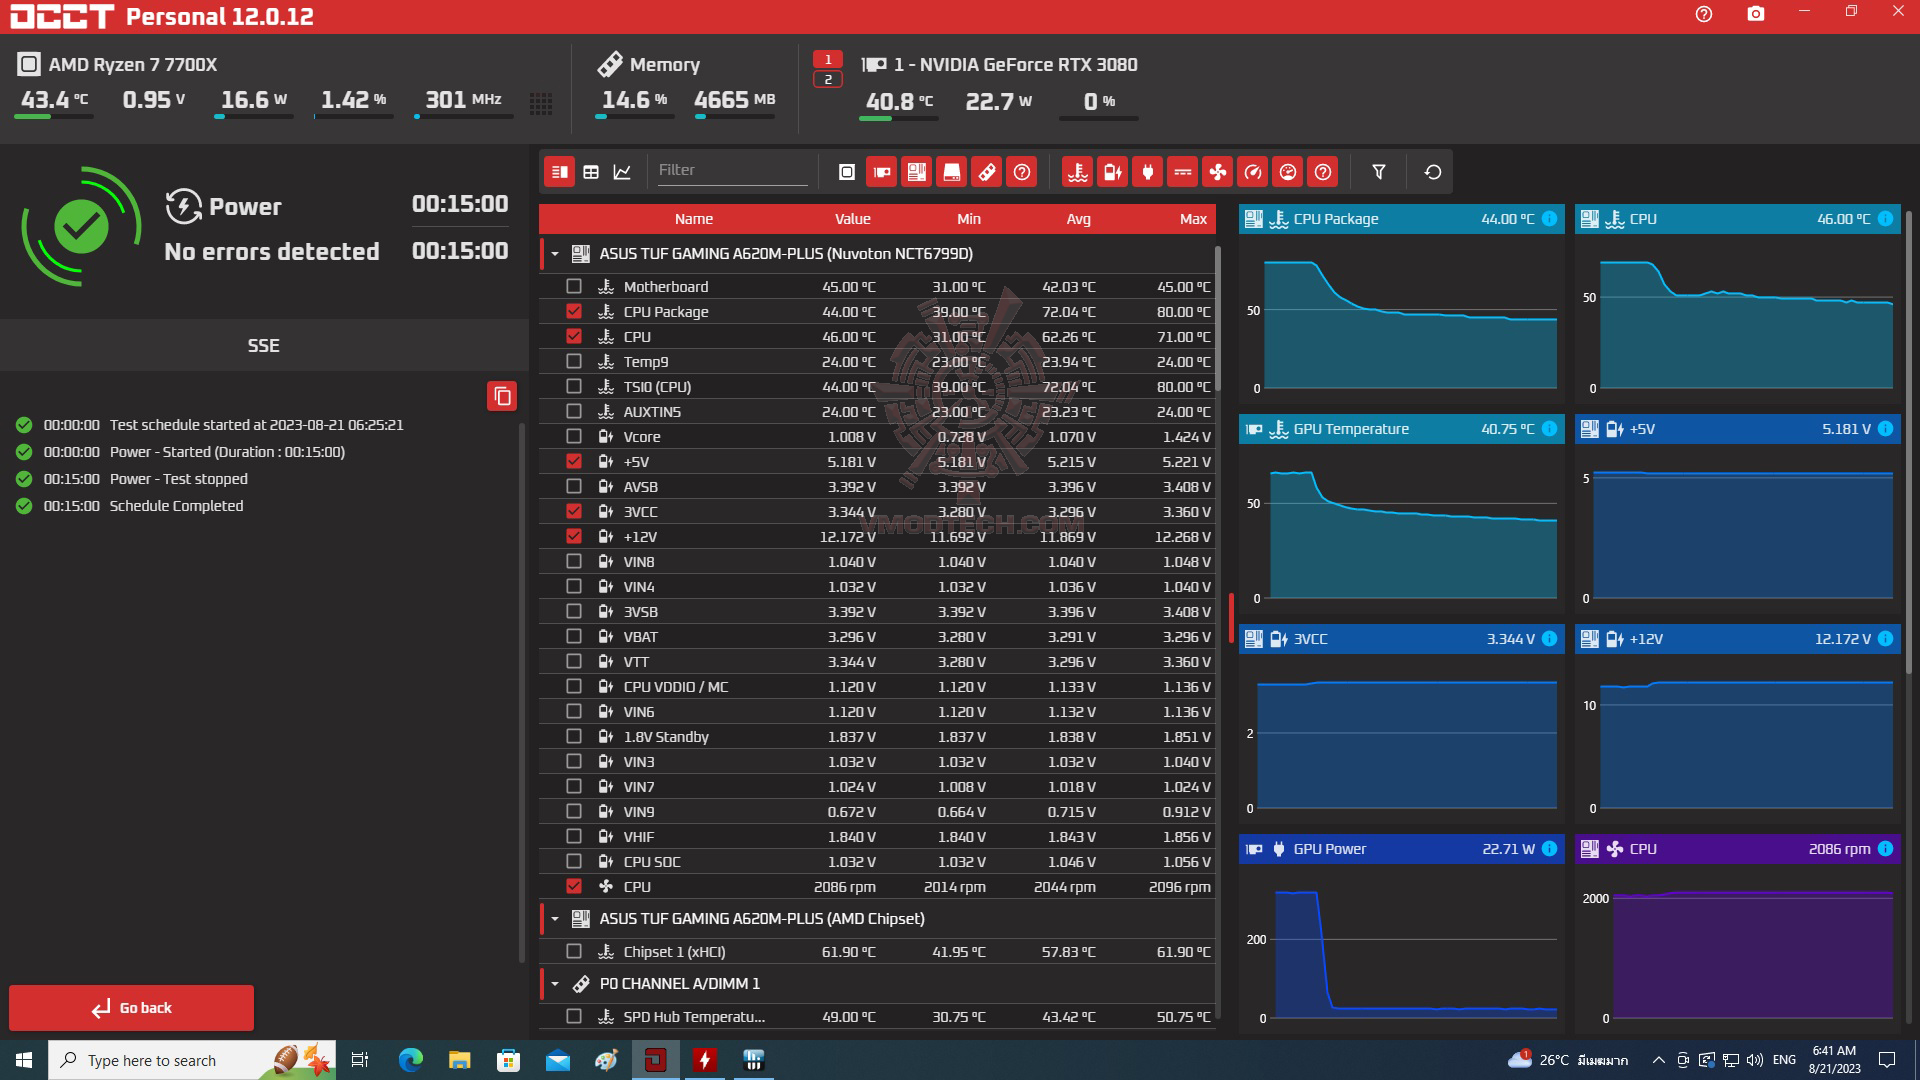
Task: Click the filter icon in toolbar
Action: pyautogui.click(x=1378, y=171)
